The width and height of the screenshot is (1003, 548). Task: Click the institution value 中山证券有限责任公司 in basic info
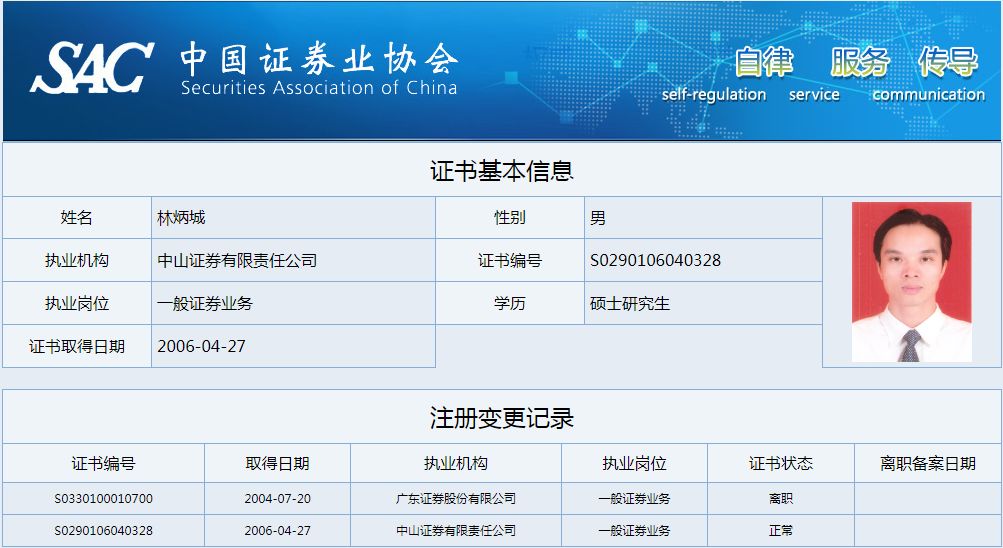237,261
